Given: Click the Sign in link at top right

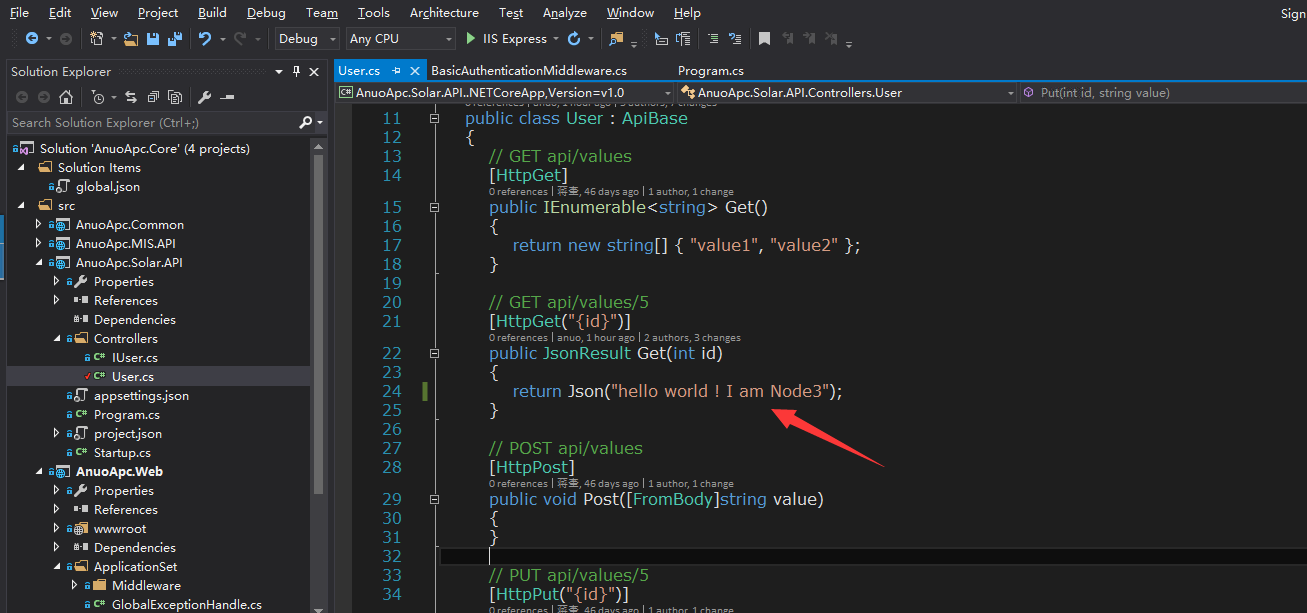Looking at the screenshot, I should [1293, 13].
